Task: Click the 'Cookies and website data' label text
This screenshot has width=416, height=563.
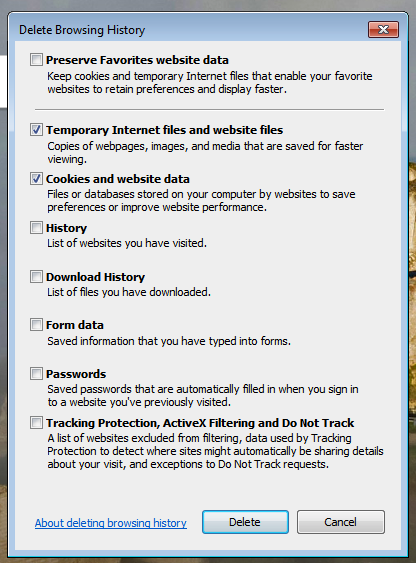Action: pos(118,179)
